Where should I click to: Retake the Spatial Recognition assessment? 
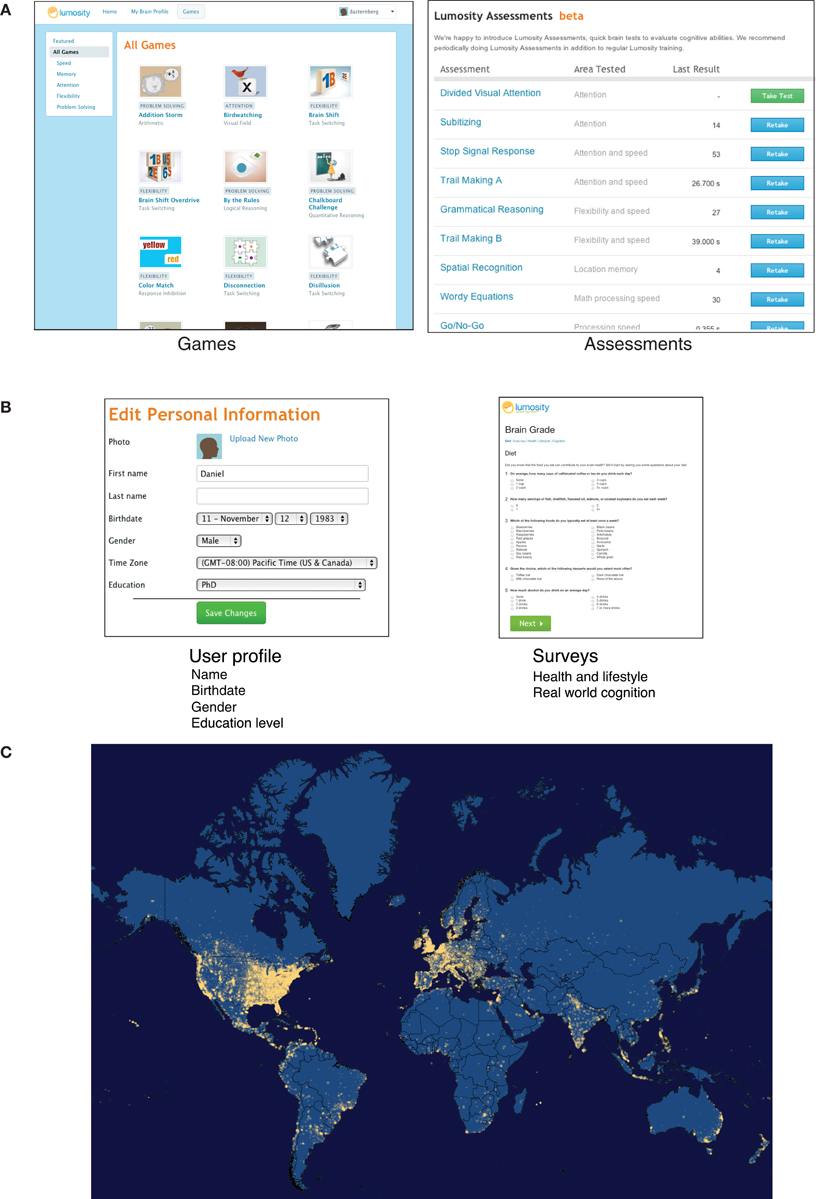pyautogui.click(x=777, y=270)
